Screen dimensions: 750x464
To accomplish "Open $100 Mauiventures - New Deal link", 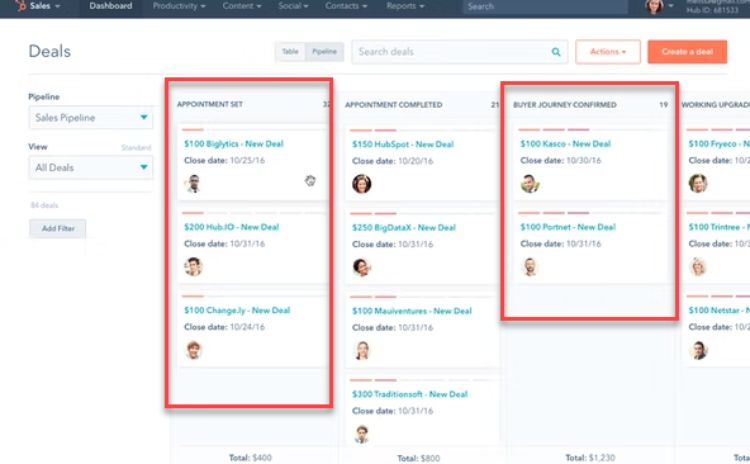I will tap(412, 311).
